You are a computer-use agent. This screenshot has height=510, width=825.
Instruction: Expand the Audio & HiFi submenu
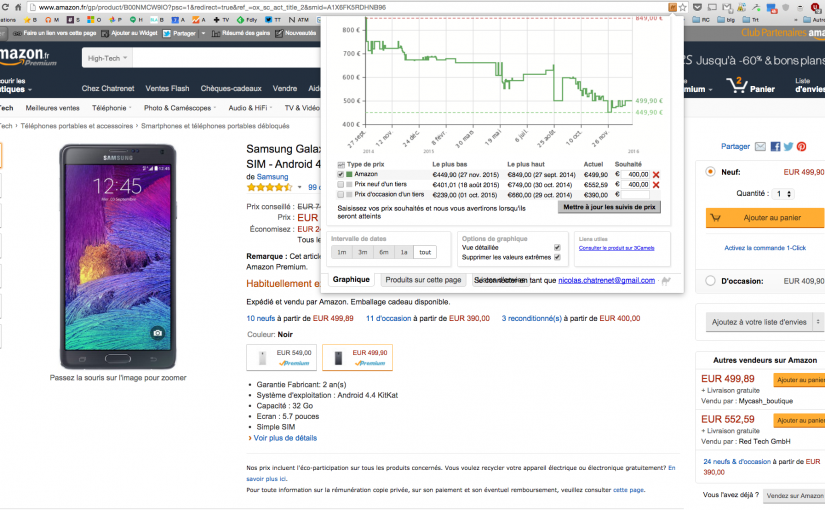tap(250, 108)
